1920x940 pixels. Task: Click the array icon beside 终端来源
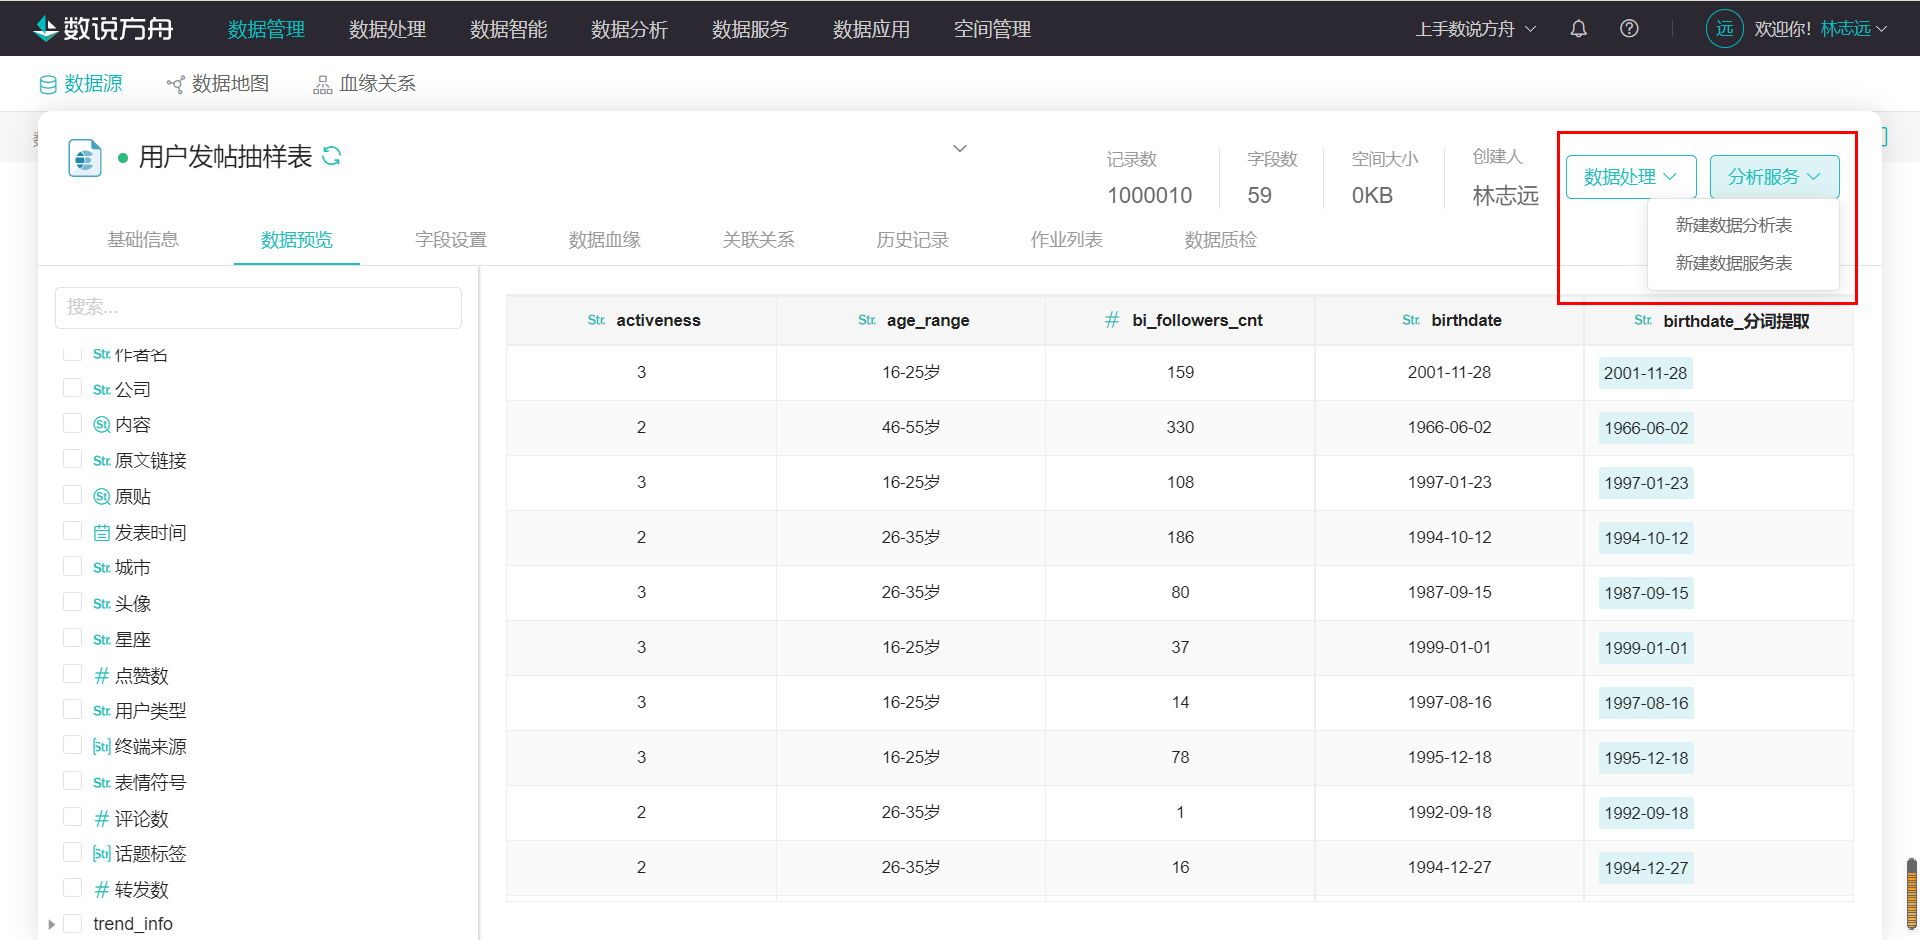tap(102, 747)
